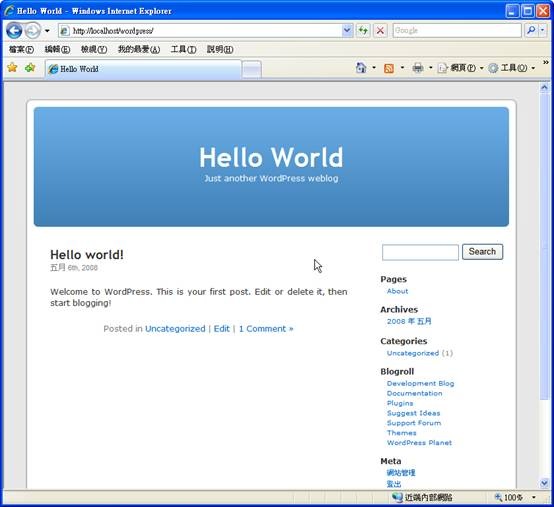Open the Documentation blogroll link
554x507 pixels.
pos(414,393)
